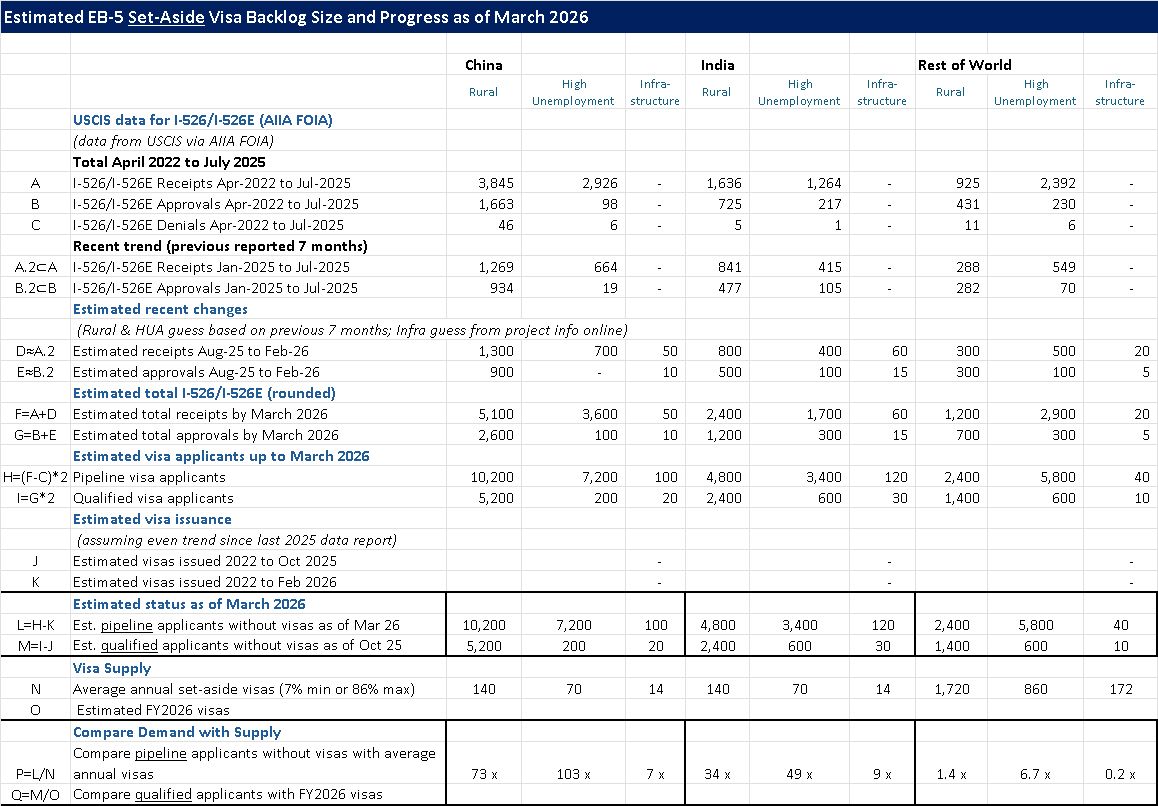
Task: Select the 'Rest of World' column header
Action: 964,65
